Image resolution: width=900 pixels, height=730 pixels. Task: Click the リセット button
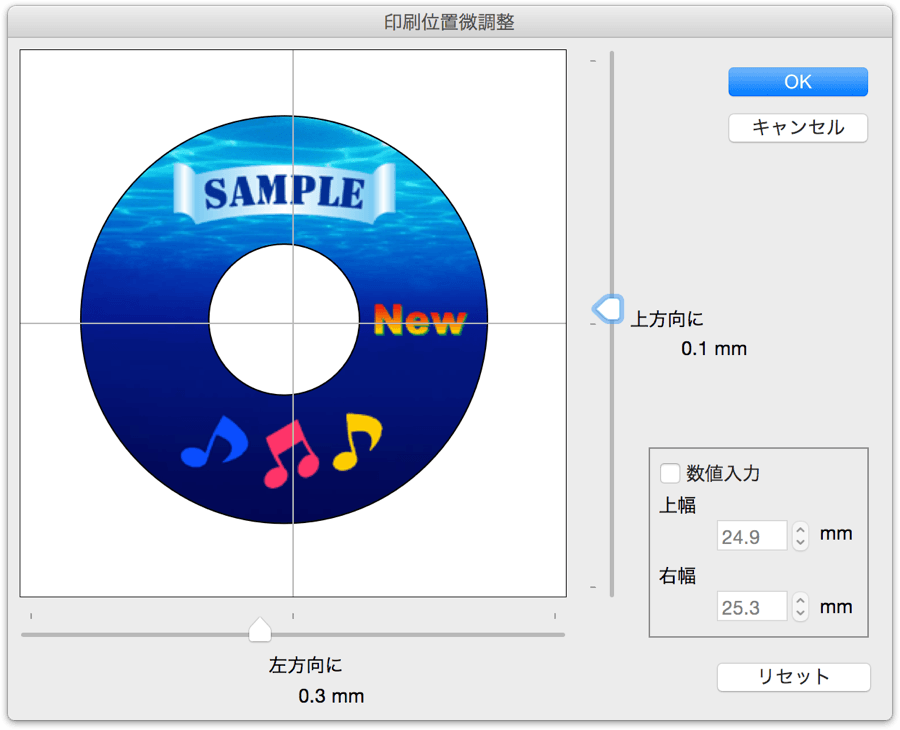tap(794, 677)
